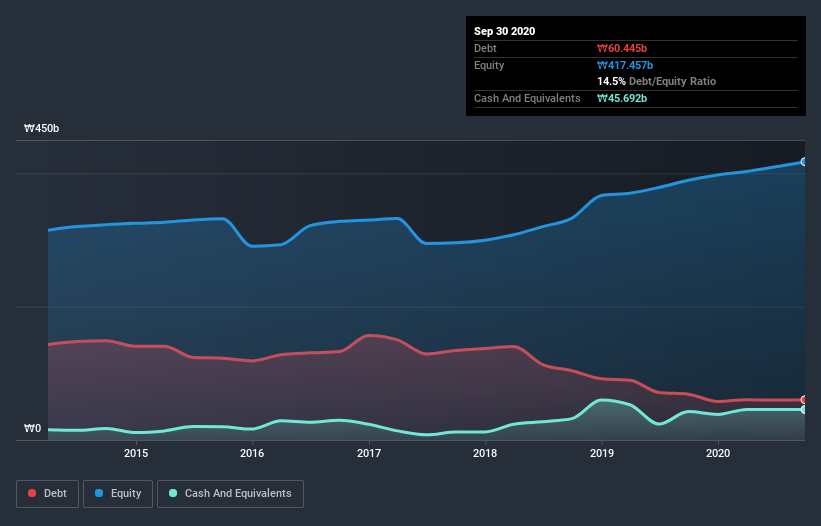
Task: Select the Debt endpoint marker on the red line
Action: click(x=804, y=400)
